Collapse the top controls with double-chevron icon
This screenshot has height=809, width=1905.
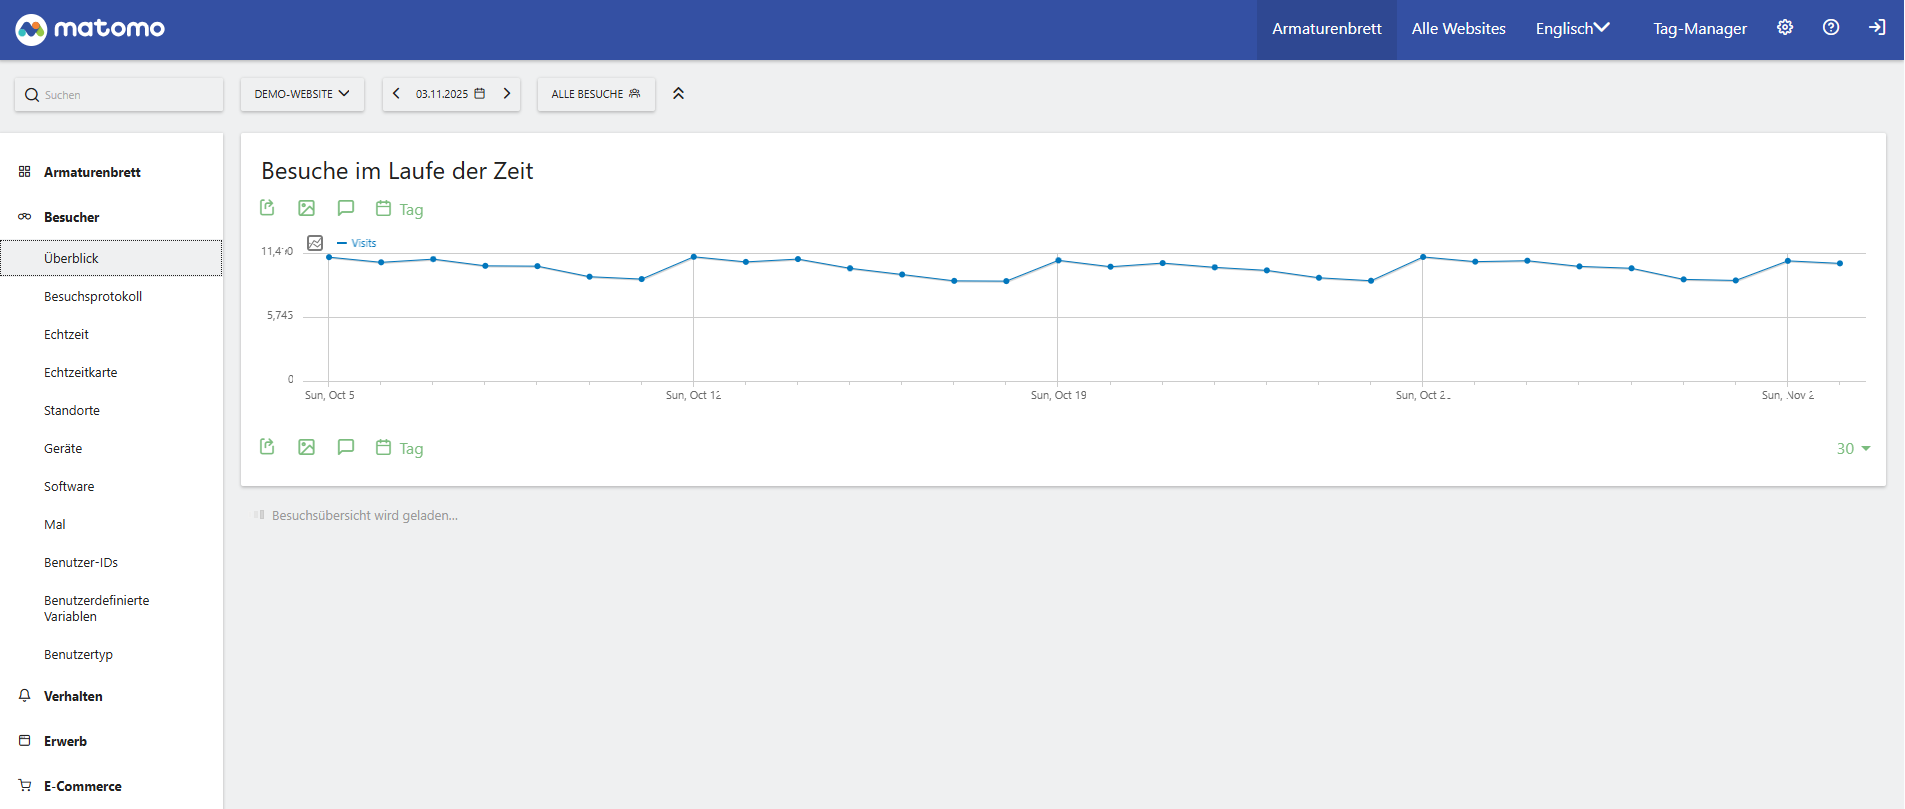tap(678, 94)
